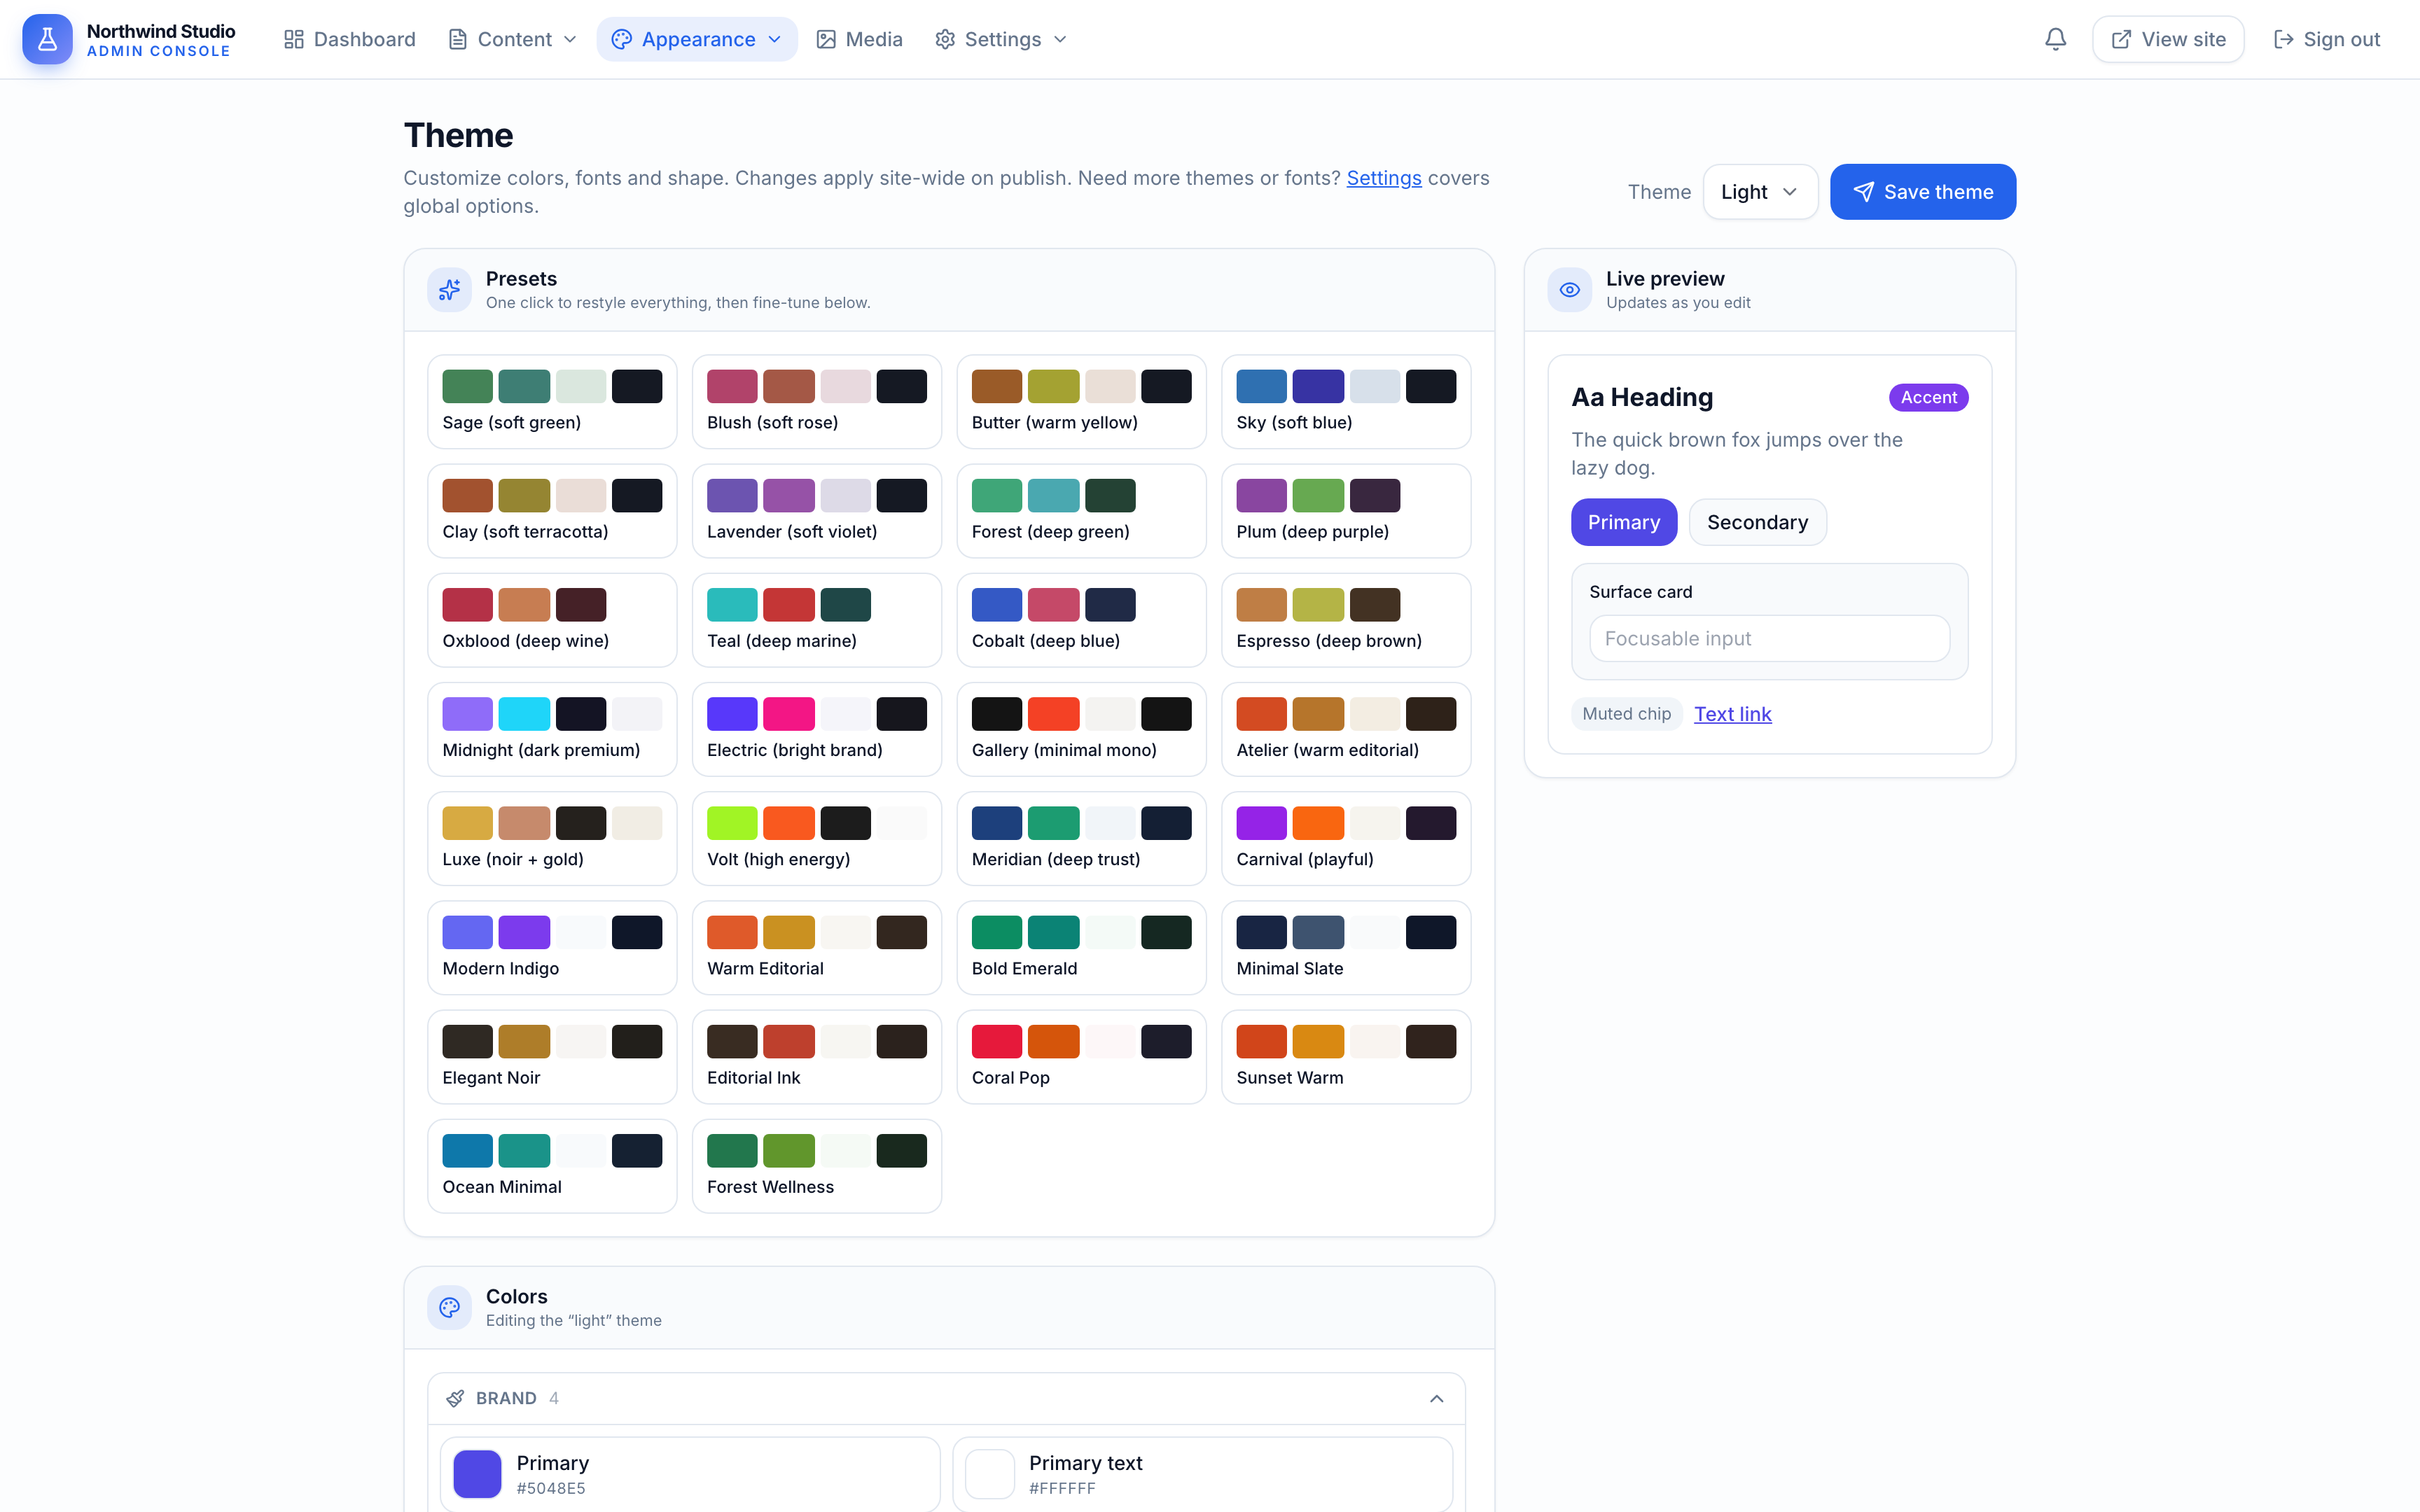Click the Sign out arrow icon
The height and width of the screenshot is (1512, 2420).
pos(2283,39)
